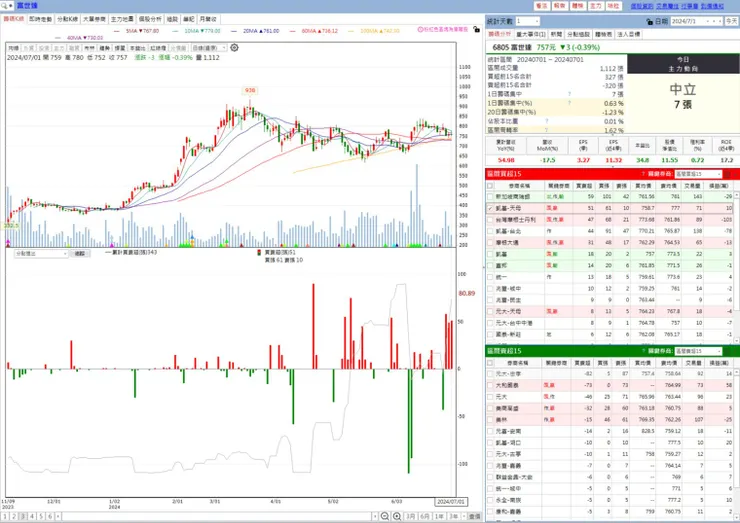
Task: Click the 查價 button at bottom right
Action: pyautogui.click(x=474, y=516)
